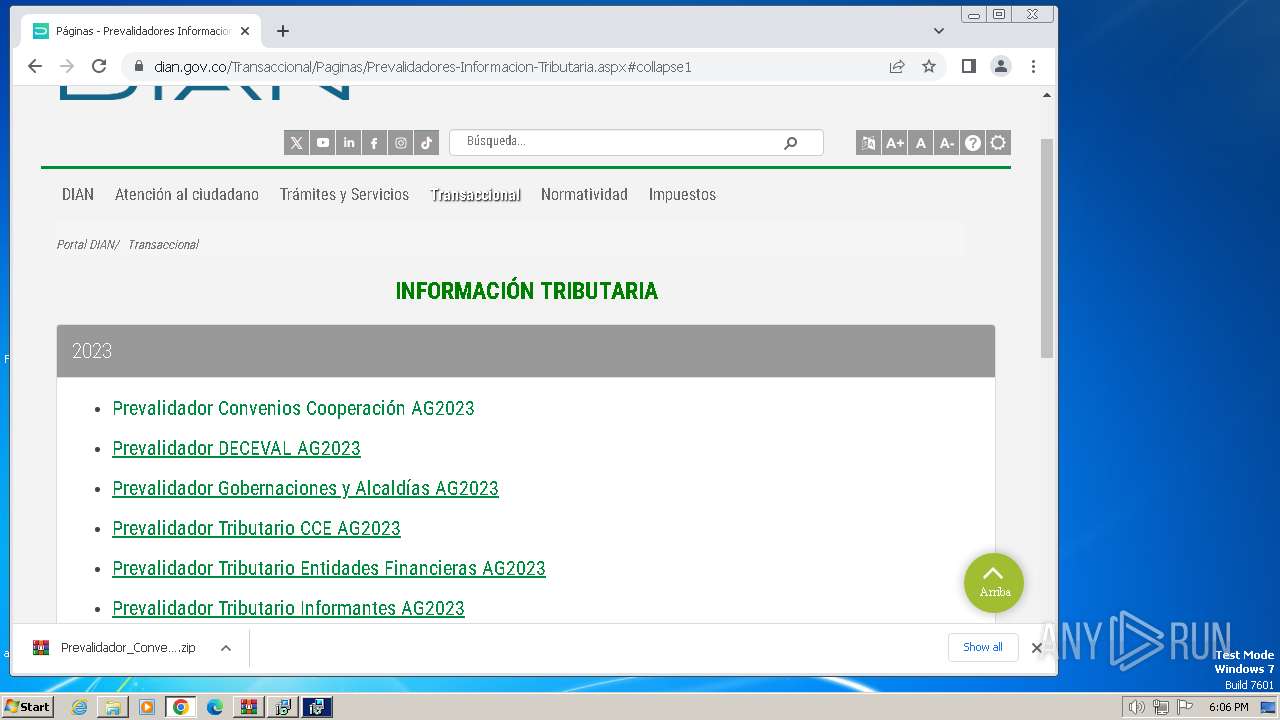Image resolution: width=1280 pixels, height=720 pixels.
Task: Click the language translation icon
Action: tap(868, 143)
